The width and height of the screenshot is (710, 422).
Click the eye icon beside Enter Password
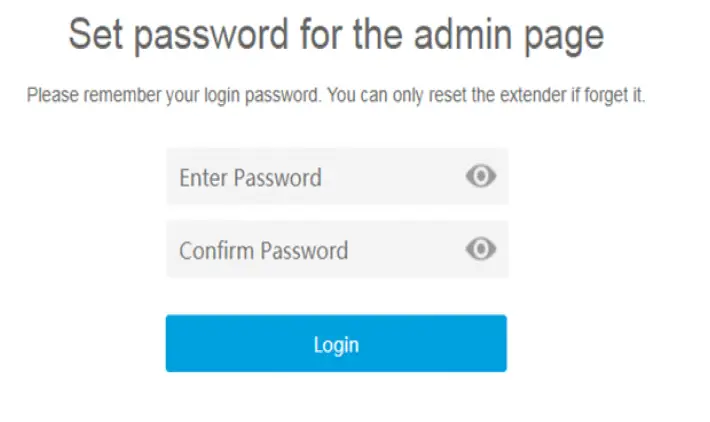point(481,177)
